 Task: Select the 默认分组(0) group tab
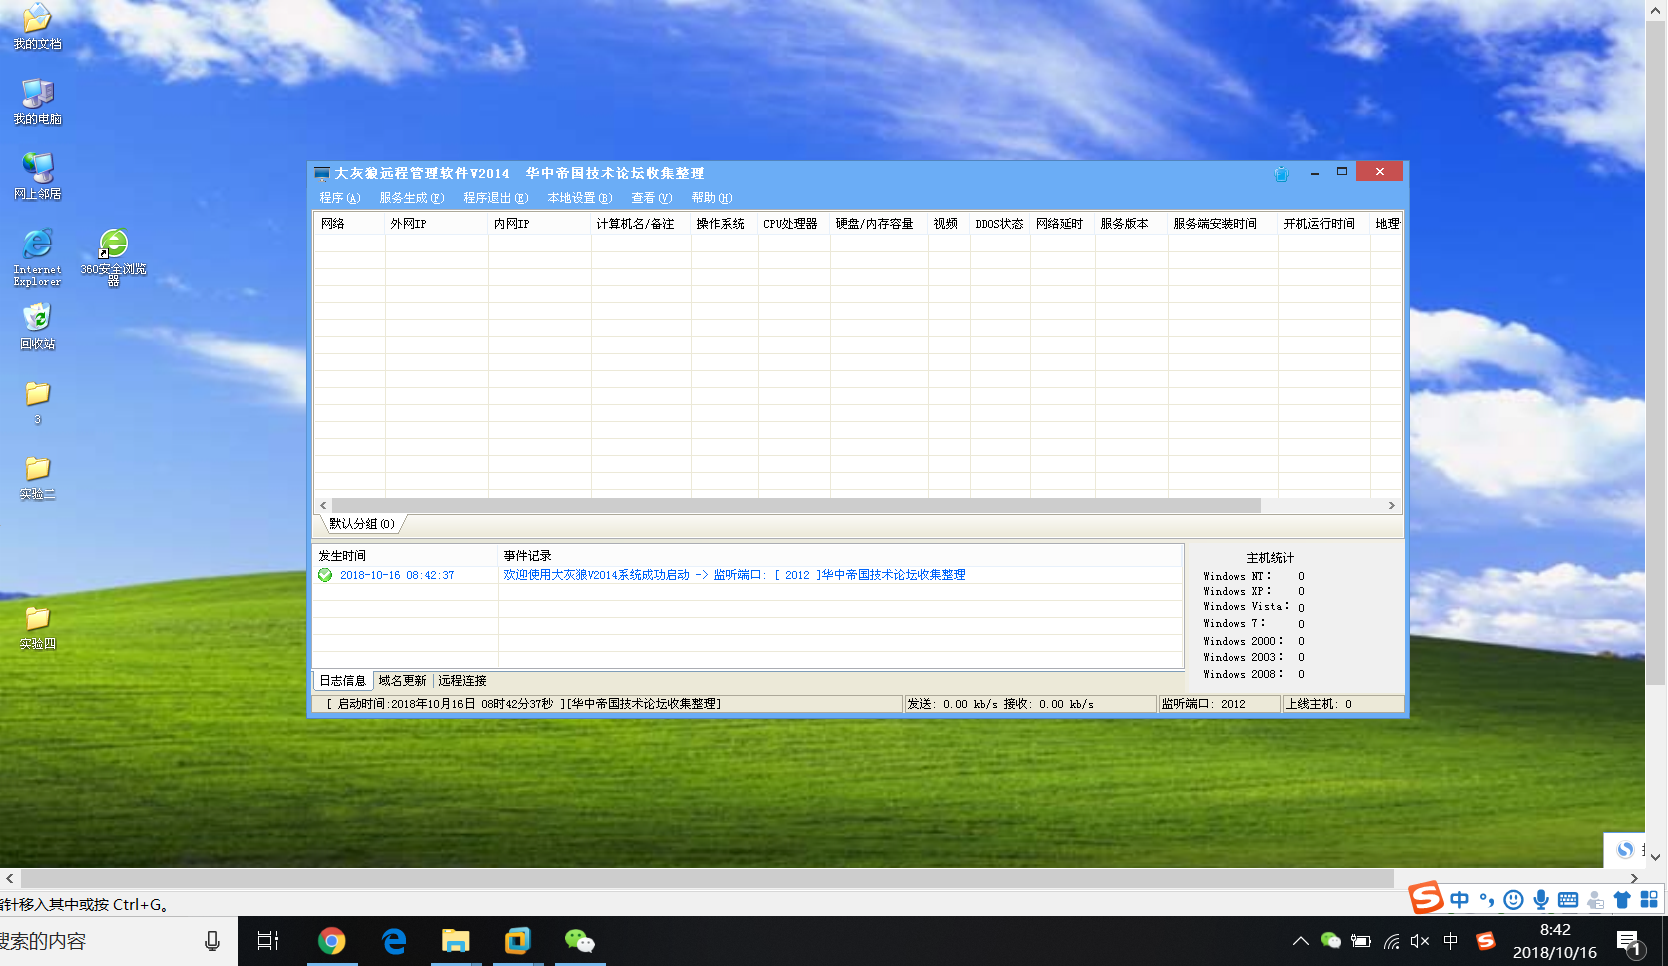click(x=362, y=524)
